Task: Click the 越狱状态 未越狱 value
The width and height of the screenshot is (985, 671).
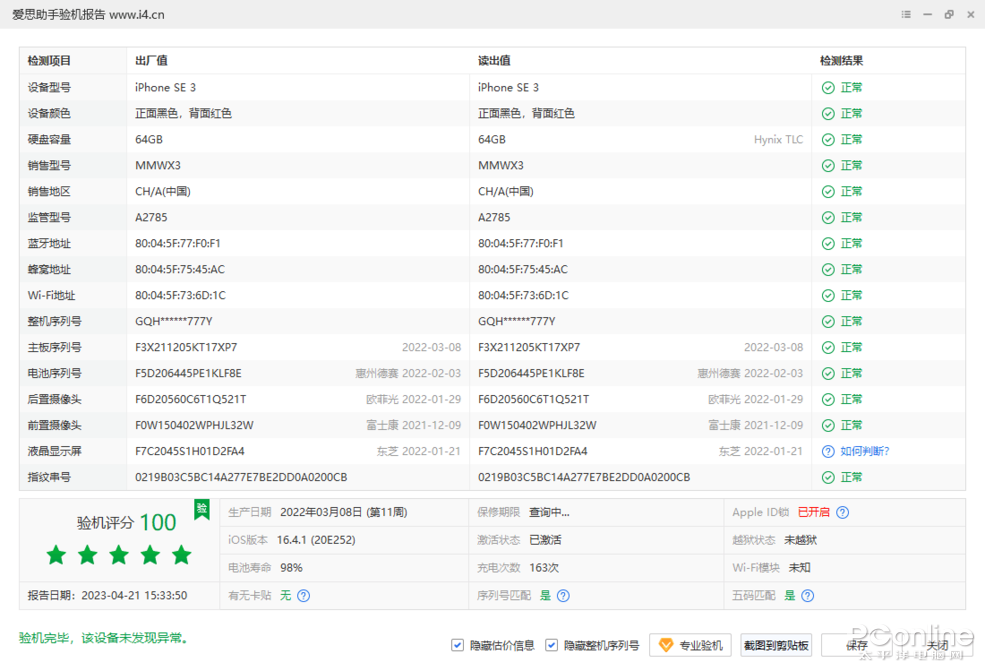Action: tap(800, 540)
